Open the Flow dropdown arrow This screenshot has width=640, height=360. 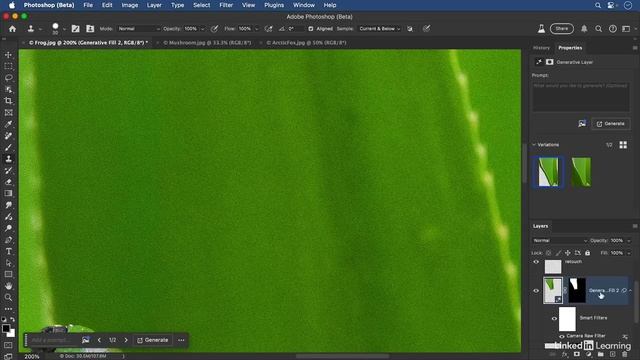[257, 29]
